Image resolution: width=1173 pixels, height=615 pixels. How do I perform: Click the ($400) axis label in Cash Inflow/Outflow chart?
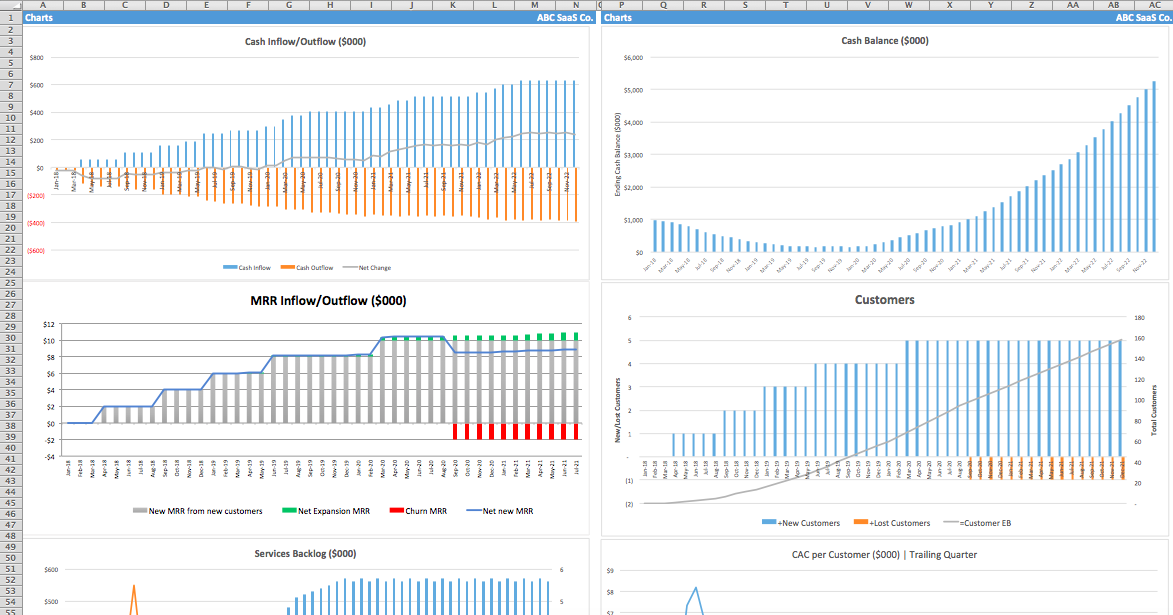(36, 223)
